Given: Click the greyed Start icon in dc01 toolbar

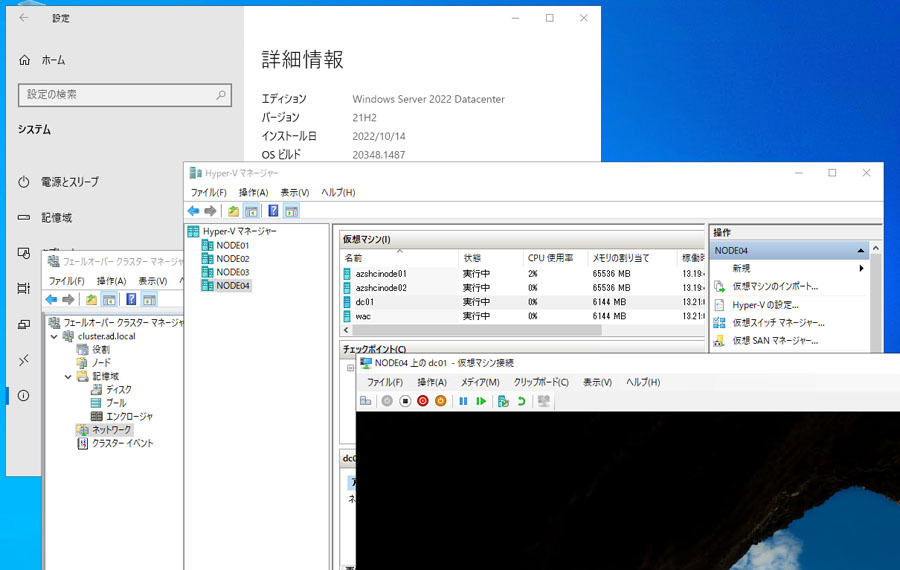Looking at the screenshot, I should (387, 401).
